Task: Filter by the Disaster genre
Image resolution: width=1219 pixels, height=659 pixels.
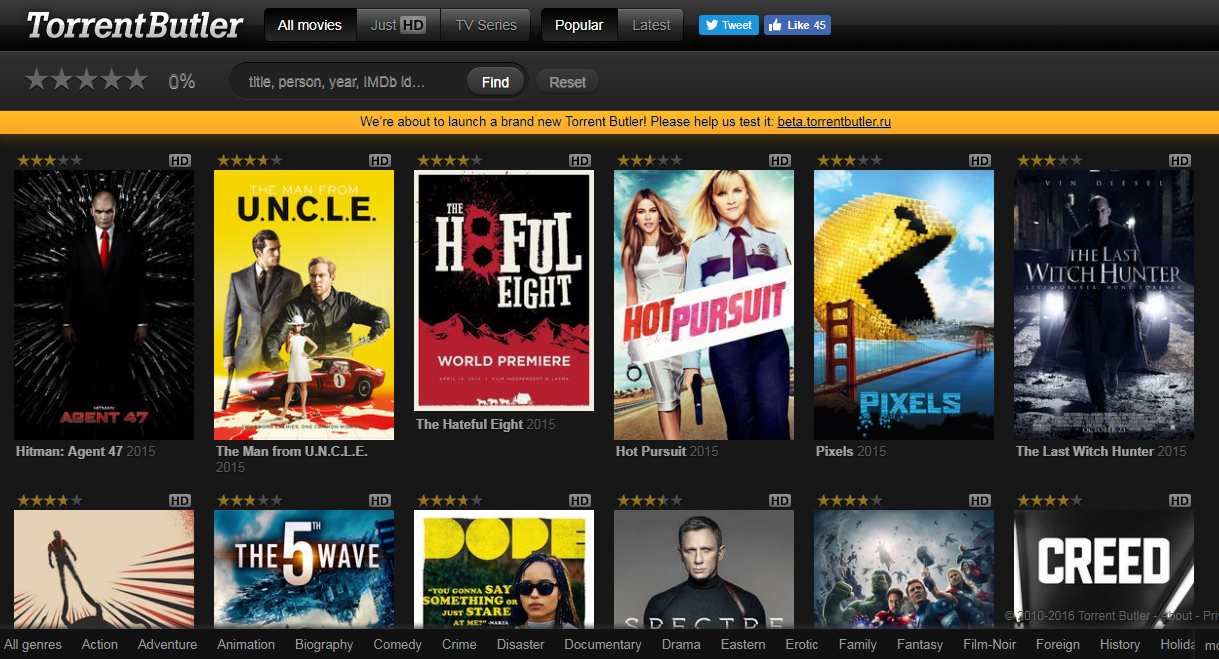Action: click(x=521, y=644)
